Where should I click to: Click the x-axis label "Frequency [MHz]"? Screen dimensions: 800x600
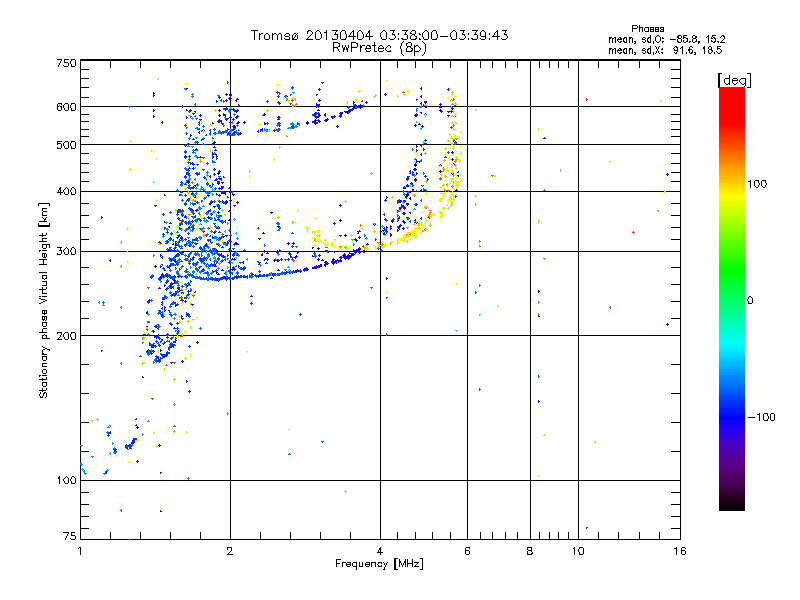point(379,564)
